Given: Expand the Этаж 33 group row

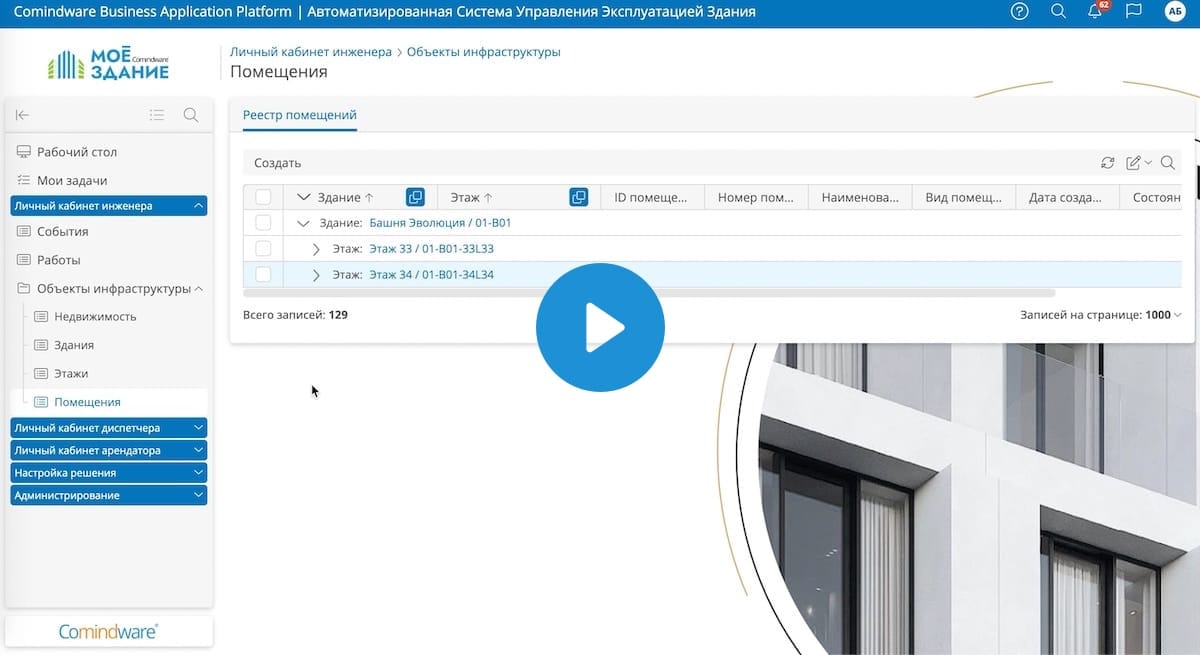Looking at the screenshot, I should [316, 249].
